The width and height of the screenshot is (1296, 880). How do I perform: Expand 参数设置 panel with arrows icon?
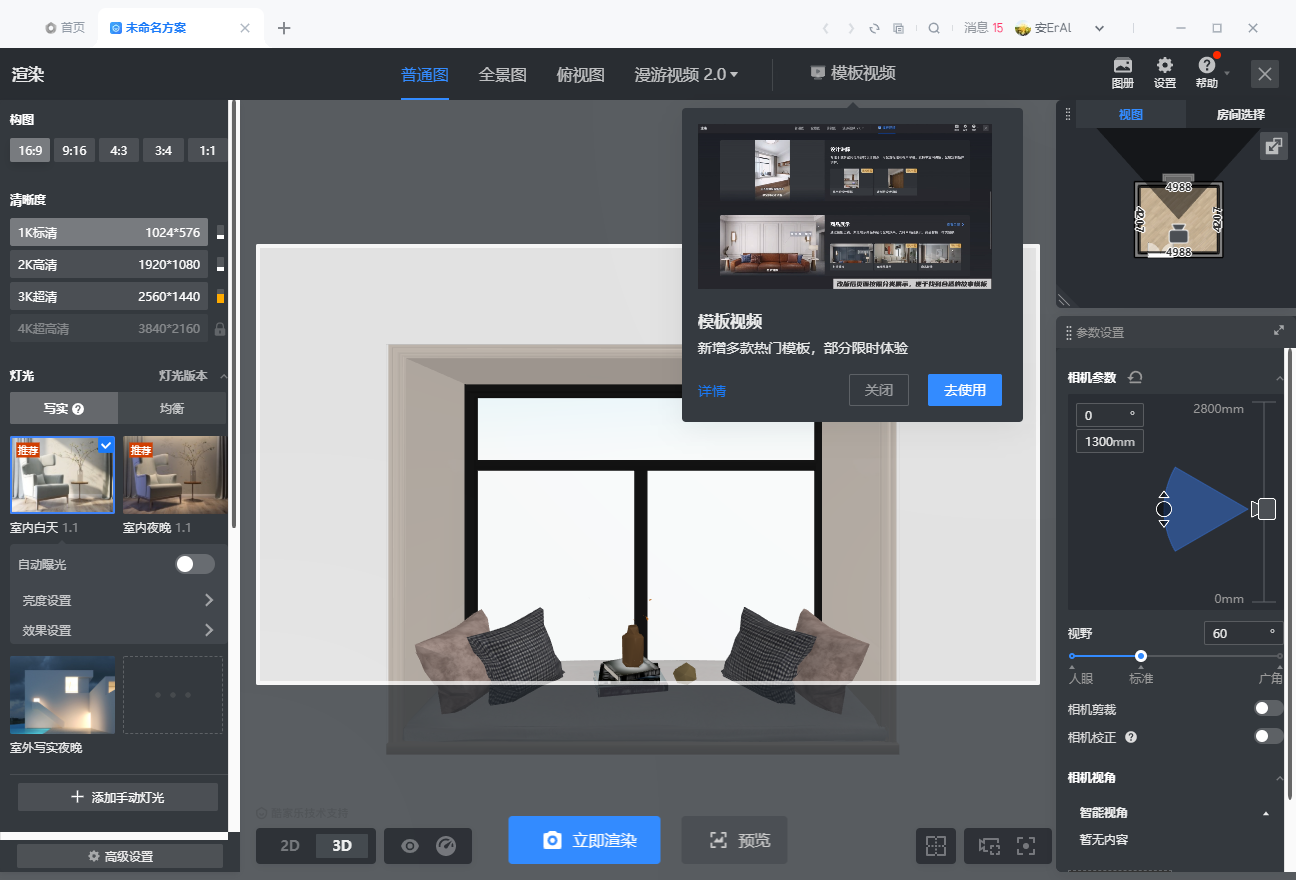1278,330
